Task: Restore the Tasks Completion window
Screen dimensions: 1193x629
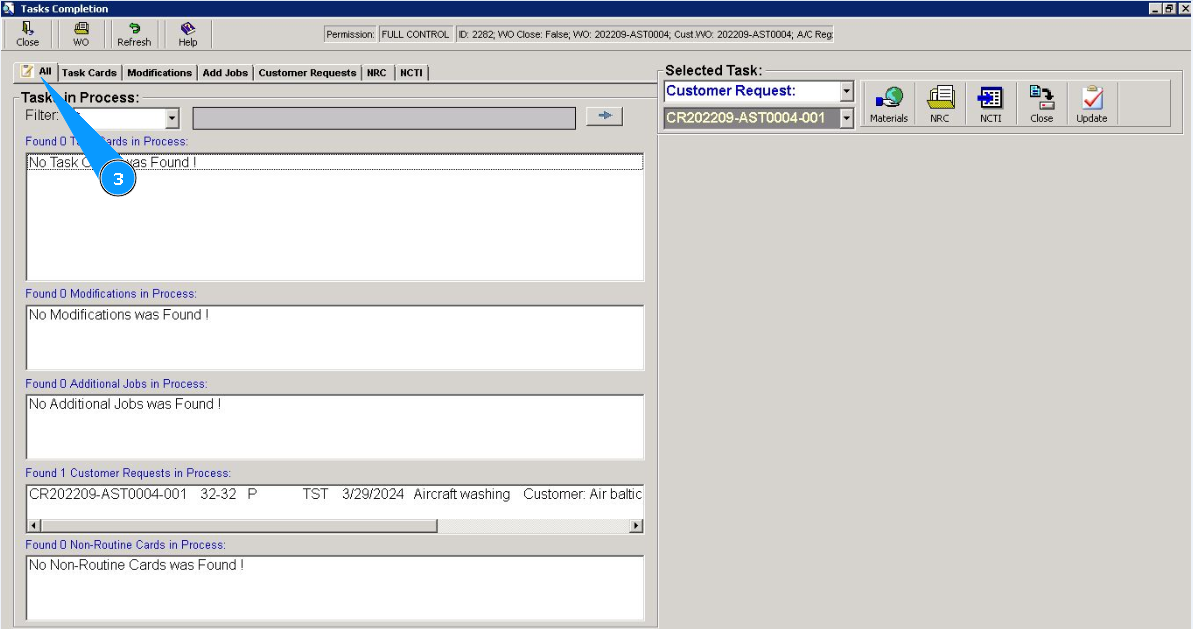Action: point(1169,8)
